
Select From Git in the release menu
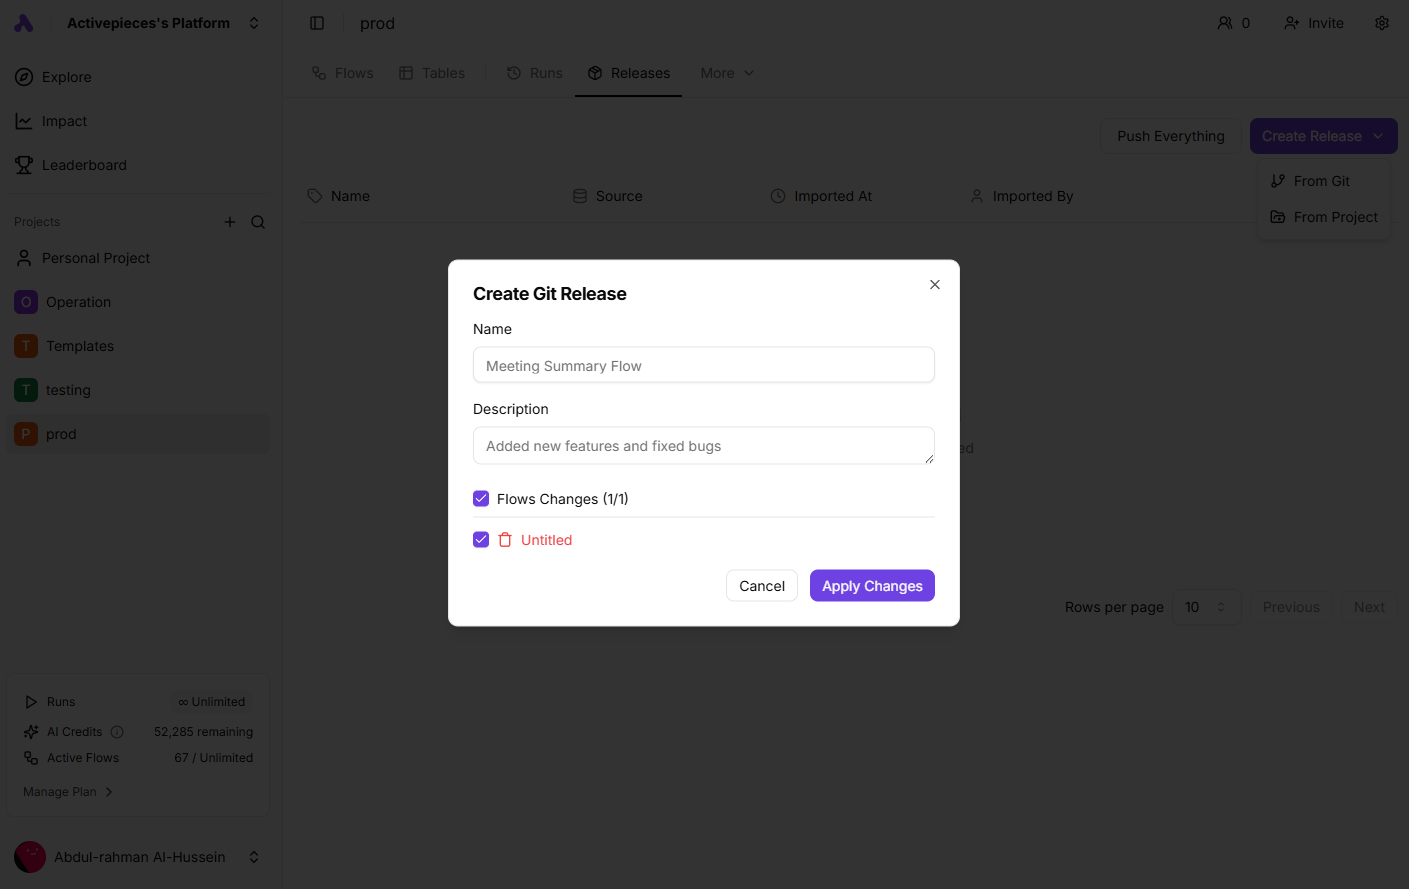pyautogui.click(x=1322, y=181)
